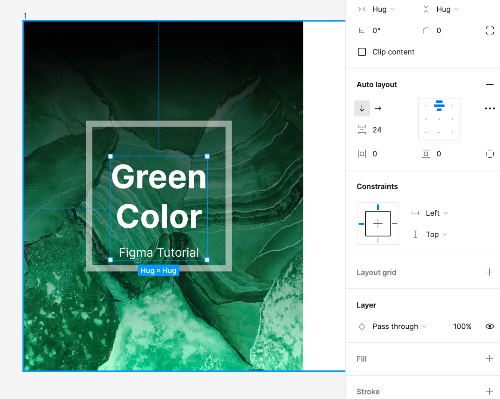Click the constraints box widget

378,223
